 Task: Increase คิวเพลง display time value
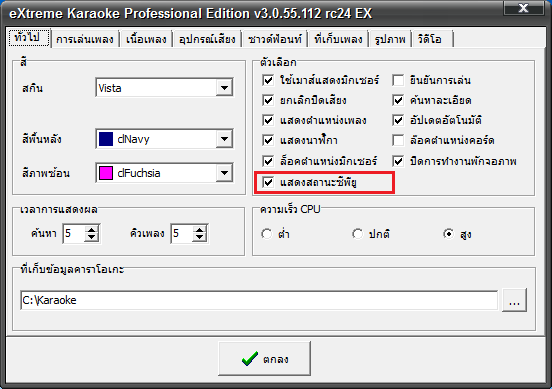(200, 230)
